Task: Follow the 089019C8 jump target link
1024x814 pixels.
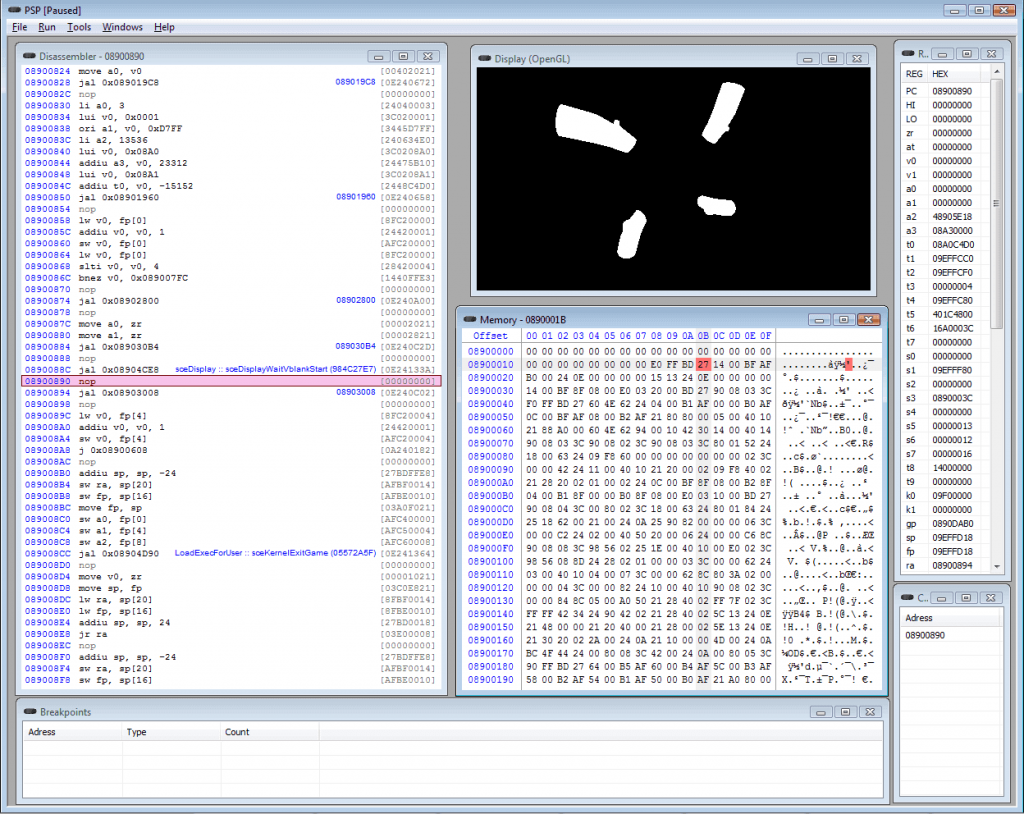Action: point(355,82)
